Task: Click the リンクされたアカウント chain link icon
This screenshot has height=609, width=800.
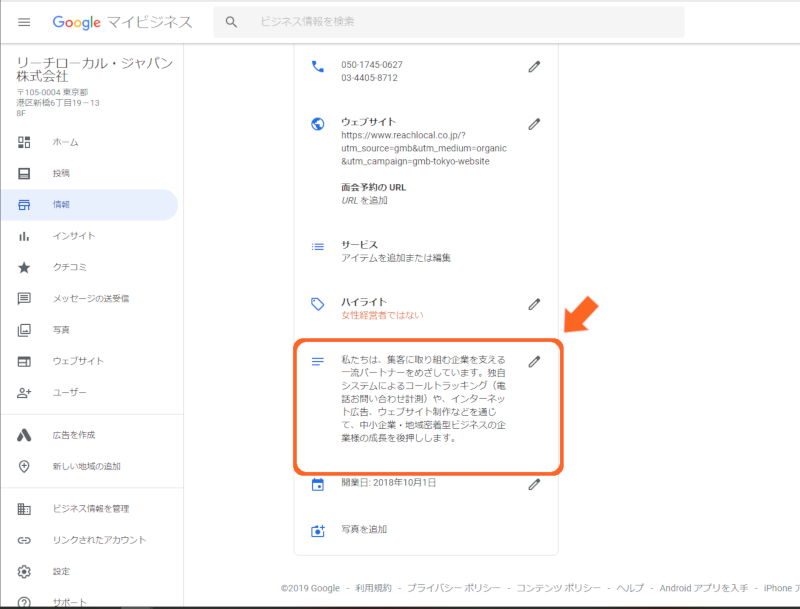Action: click(x=24, y=540)
